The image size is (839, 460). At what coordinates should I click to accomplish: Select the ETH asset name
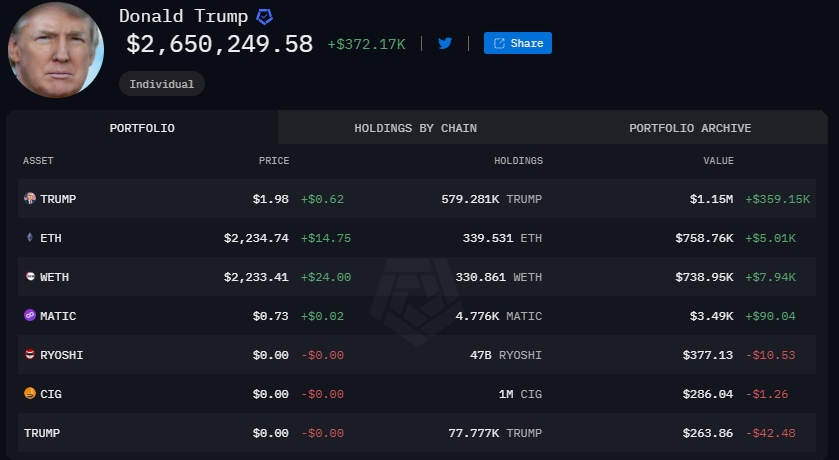click(x=51, y=238)
